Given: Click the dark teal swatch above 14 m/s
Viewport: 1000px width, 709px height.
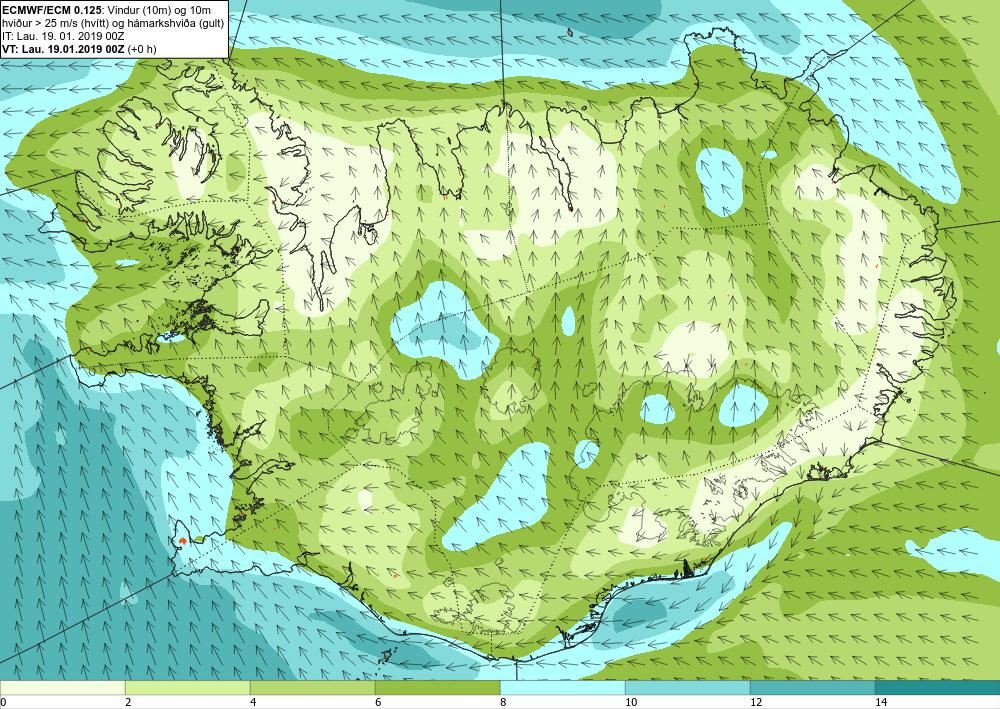Looking at the screenshot, I should tap(938, 688).
